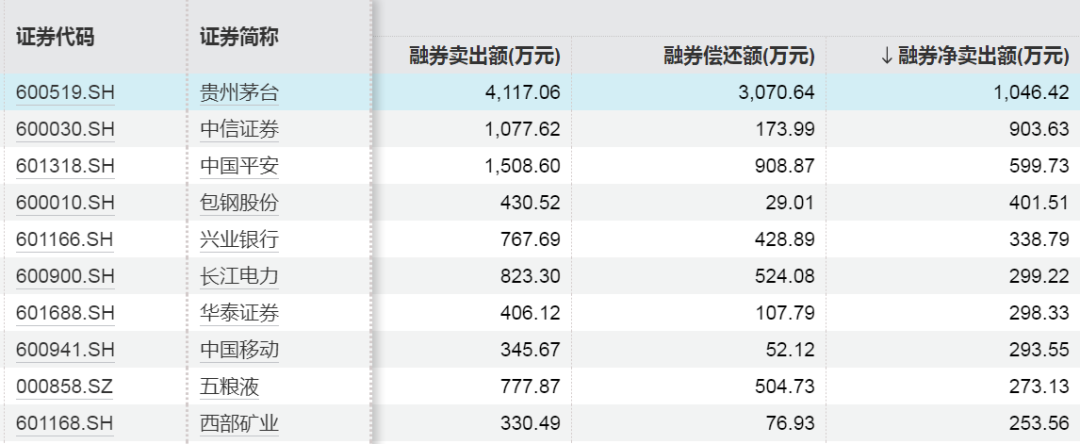The height and width of the screenshot is (444, 1080).
Task: Sort by 融券偿还额(万元) column header
Action: (739, 56)
